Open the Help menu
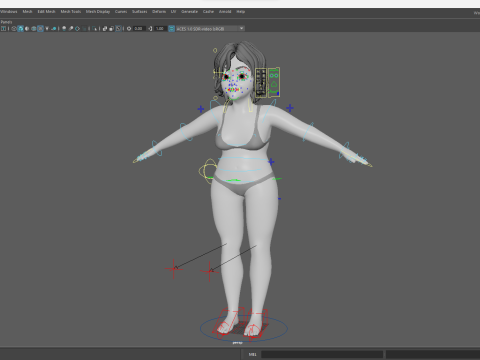This screenshot has height=360, width=480. (241, 12)
